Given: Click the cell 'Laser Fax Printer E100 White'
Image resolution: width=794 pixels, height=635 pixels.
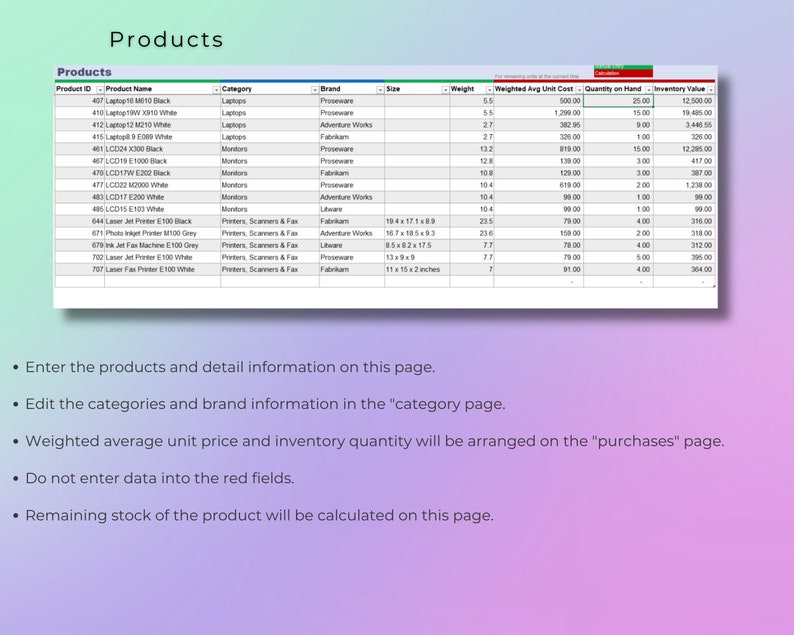Looking at the screenshot, I should click(x=162, y=269).
